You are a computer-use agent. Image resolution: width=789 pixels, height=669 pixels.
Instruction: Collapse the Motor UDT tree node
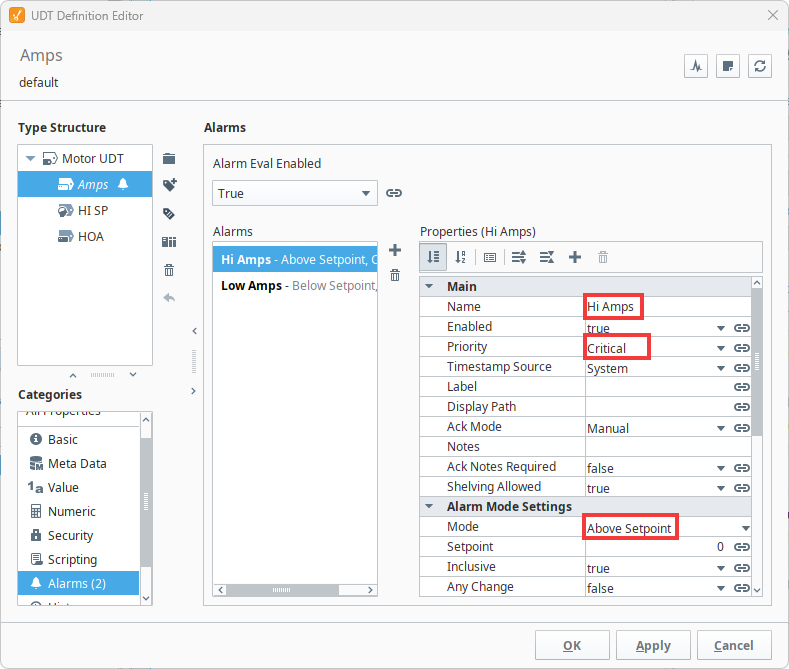[30, 159]
